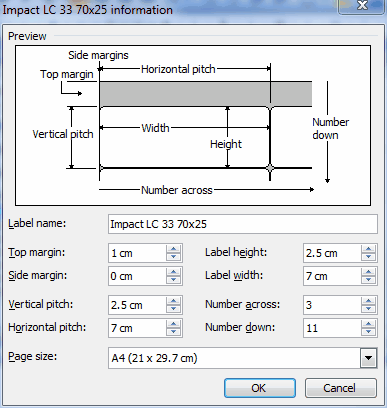
Task: Decrease Vertical pitch with down arrow
Action: point(173,309)
